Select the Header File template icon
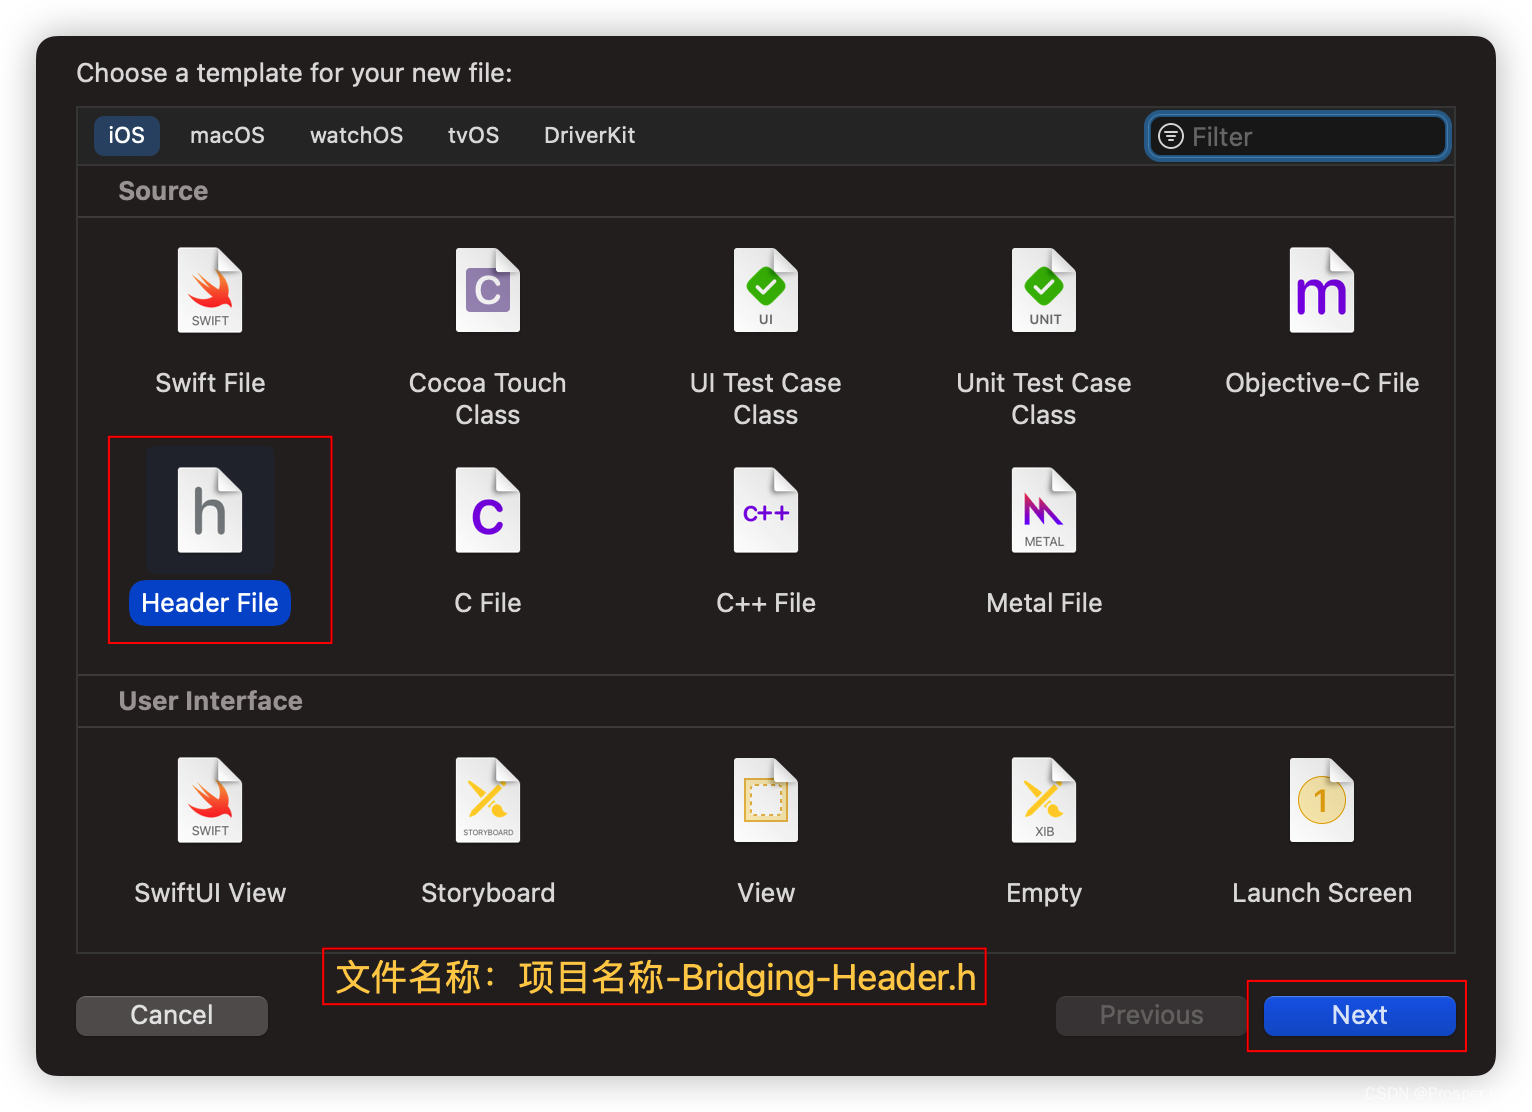The image size is (1532, 1112). 210,510
